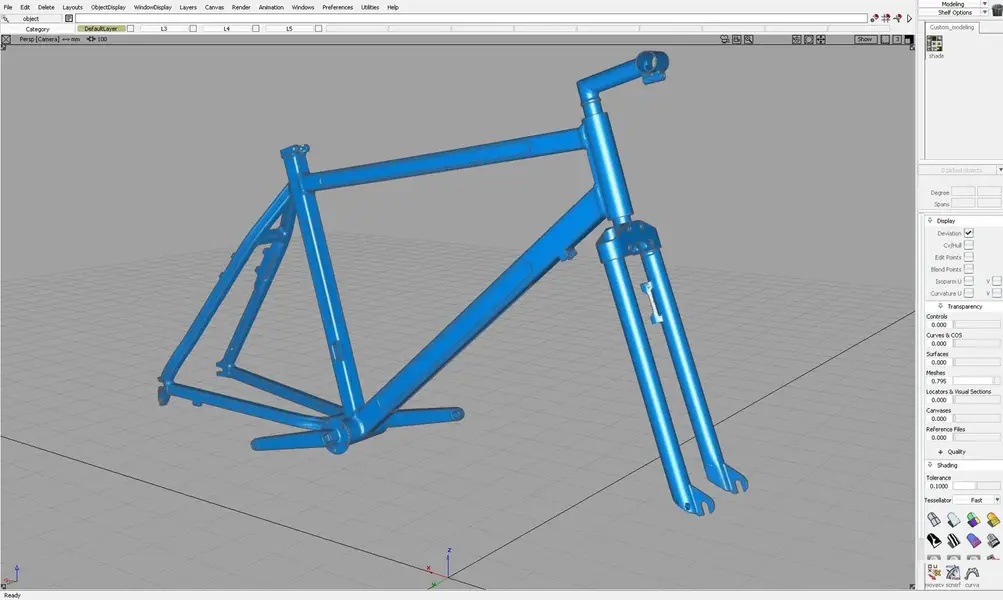Switch to the Custom_modeling shelf tab
Image resolution: width=1003 pixels, height=600 pixels.
click(951, 27)
